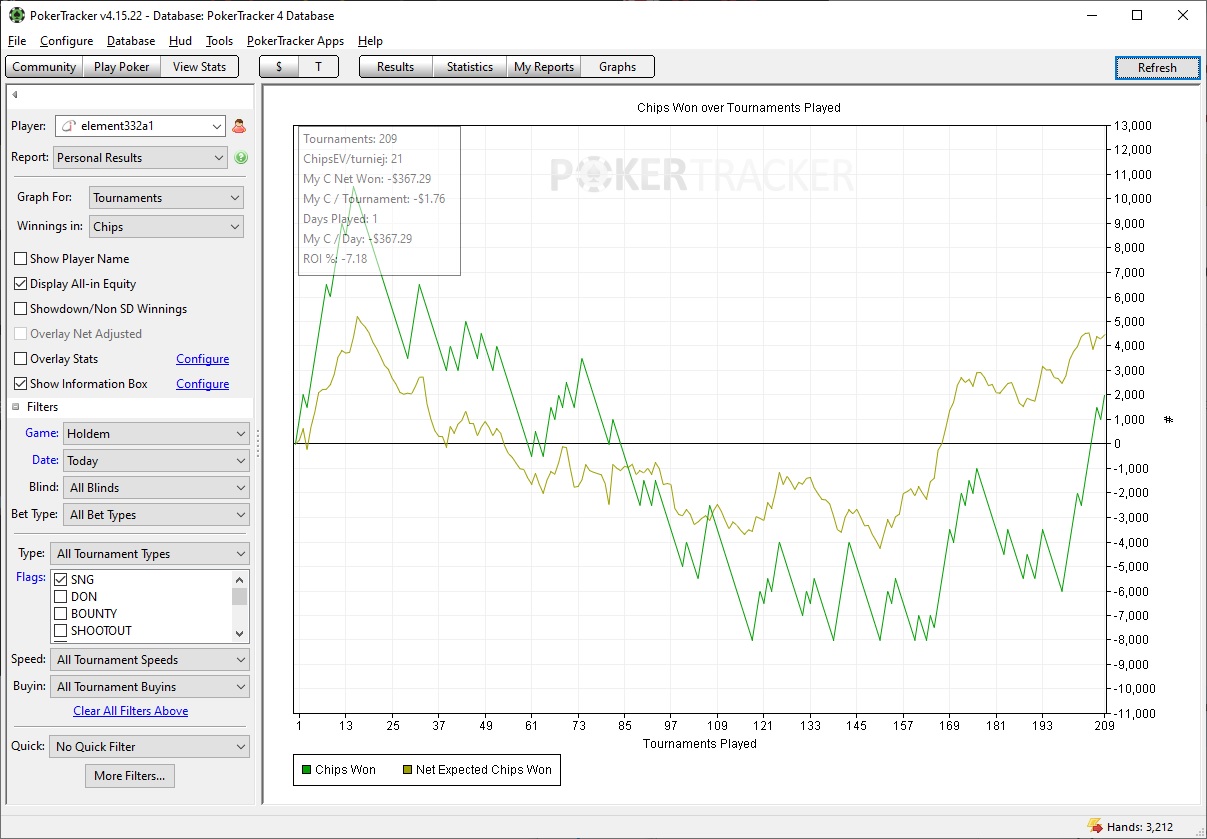This screenshot has height=839, width=1207.
Task: Expand the Graph For dropdown
Action: click(x=166, y=198)
